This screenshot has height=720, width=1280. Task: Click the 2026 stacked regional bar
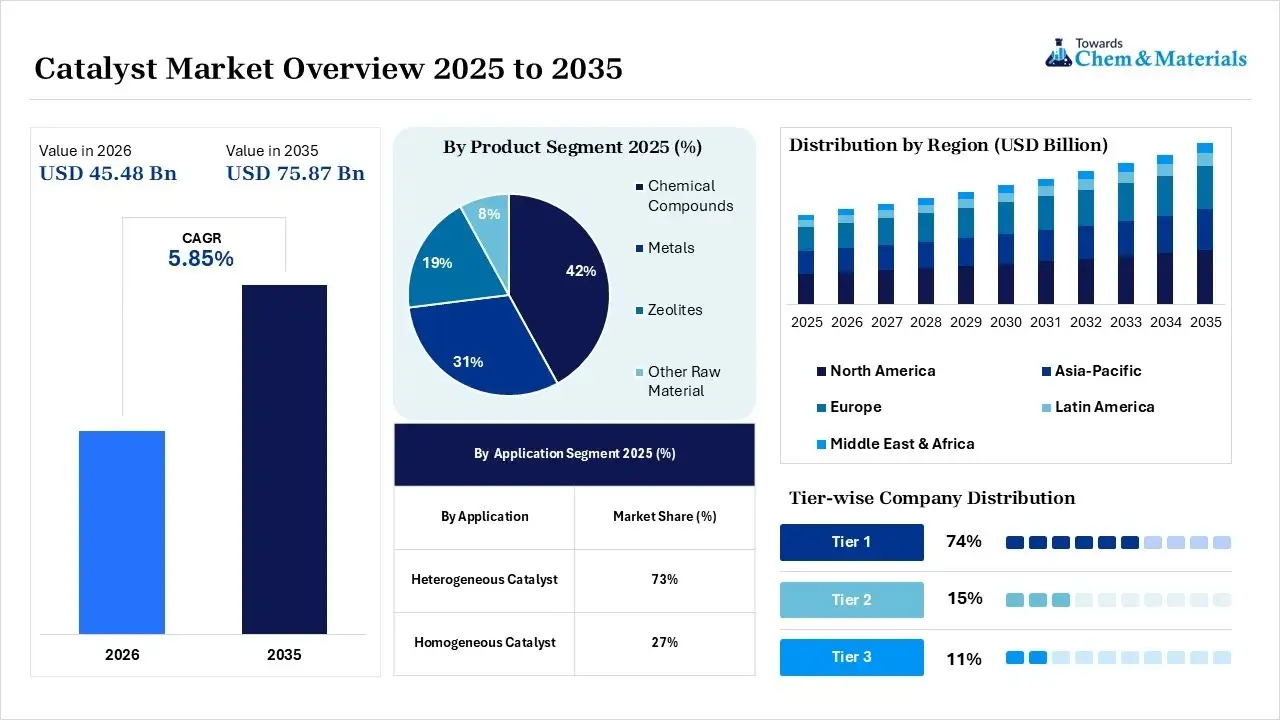coord(846,256)
